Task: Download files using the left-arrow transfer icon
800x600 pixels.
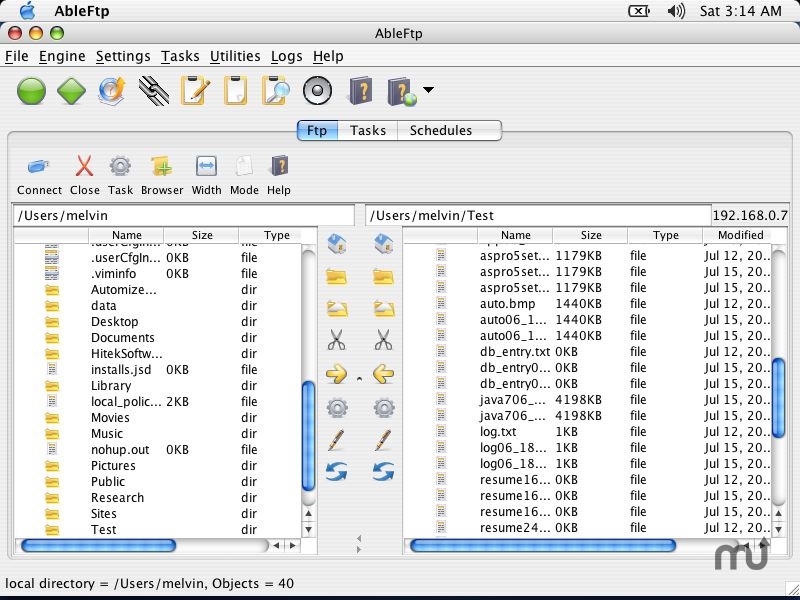Action: coord(381,375)
